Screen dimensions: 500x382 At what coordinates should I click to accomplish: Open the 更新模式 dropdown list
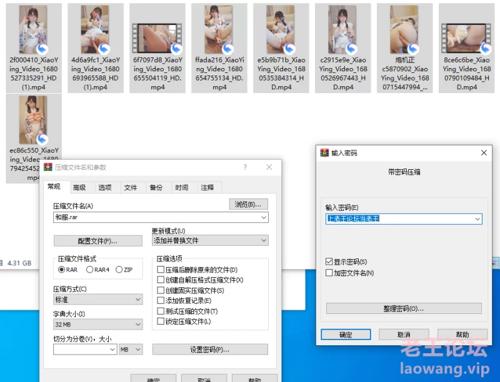pos(210,240)
